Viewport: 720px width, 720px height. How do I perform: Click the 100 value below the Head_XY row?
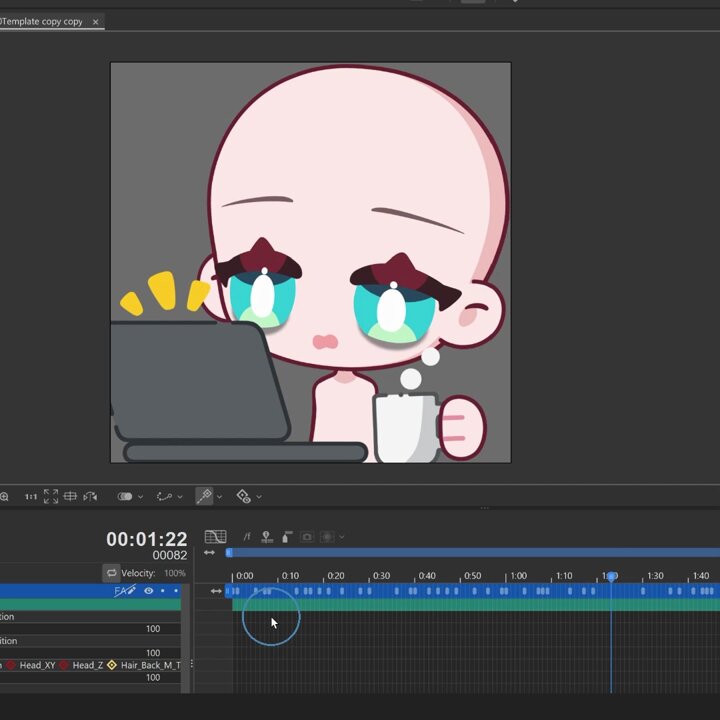coord(153,678)
